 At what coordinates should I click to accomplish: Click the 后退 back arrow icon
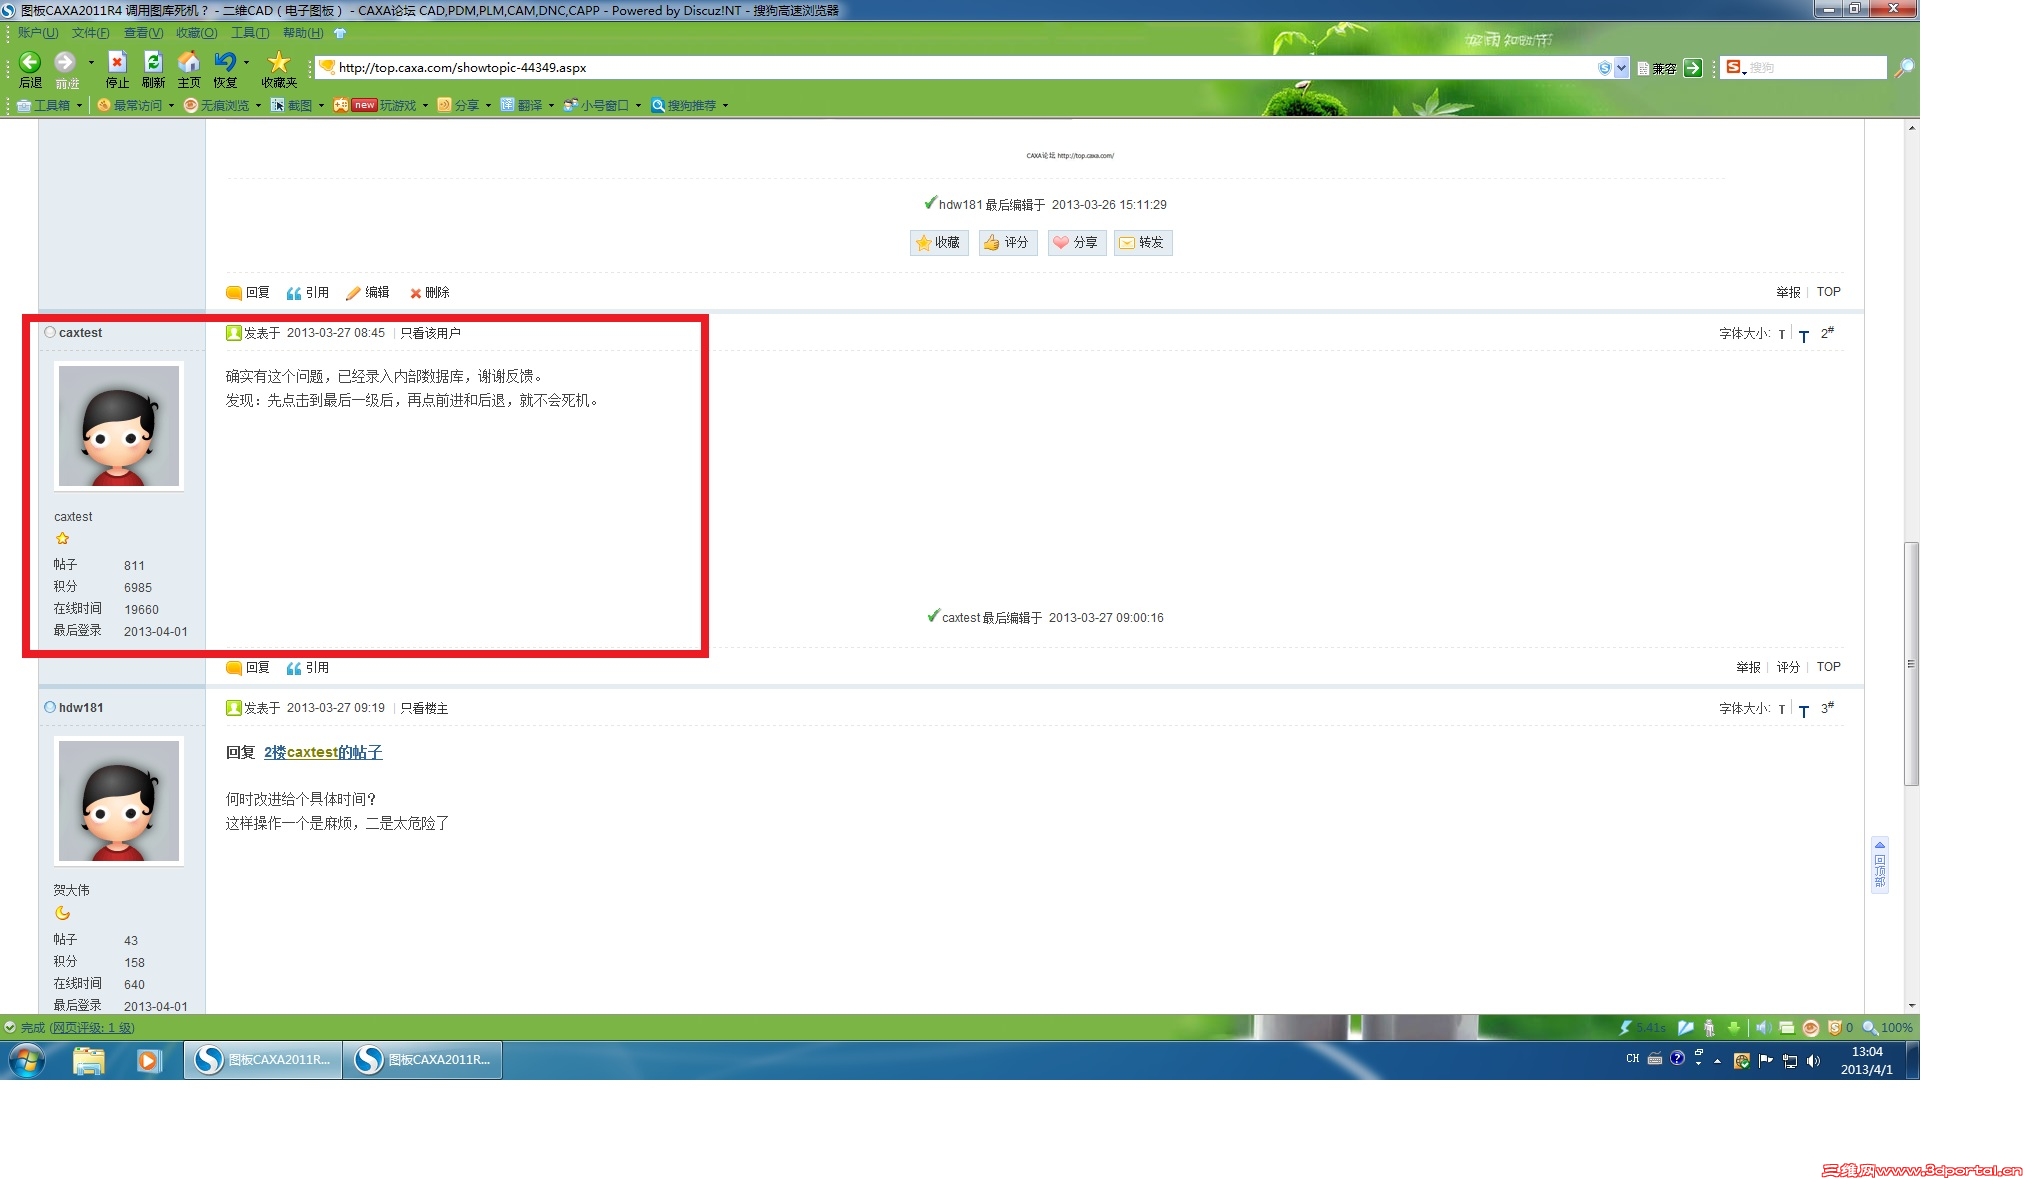(x=30, y=63)
